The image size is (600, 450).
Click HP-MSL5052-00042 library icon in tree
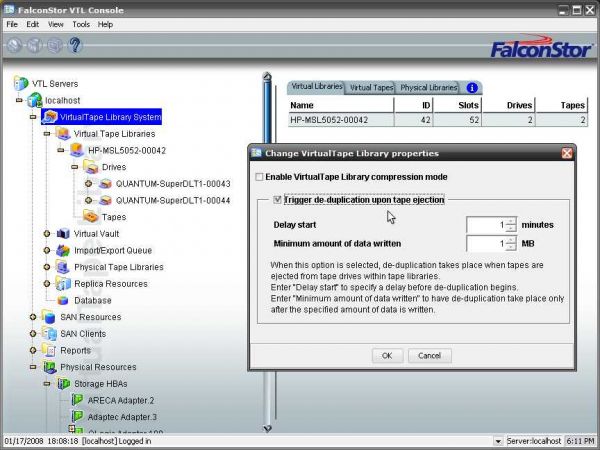[77, 150]
